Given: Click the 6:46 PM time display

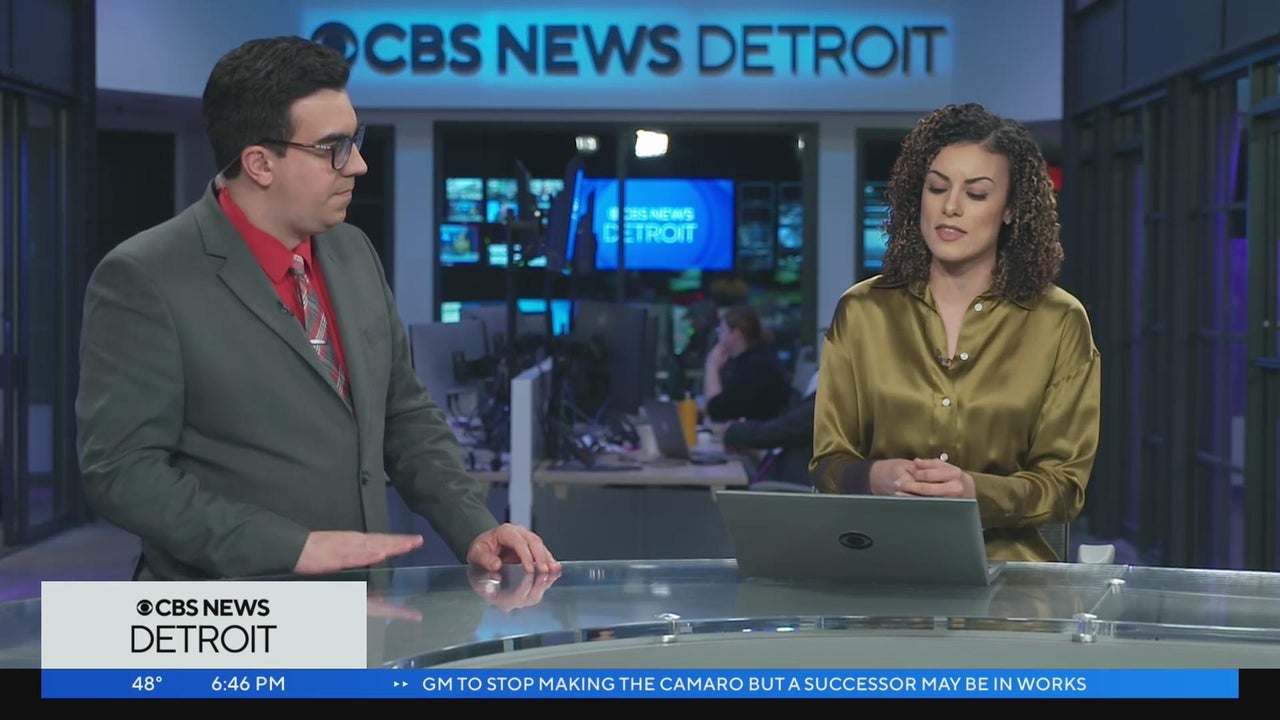Looking at the screenshot, I should tap(247, 684).
